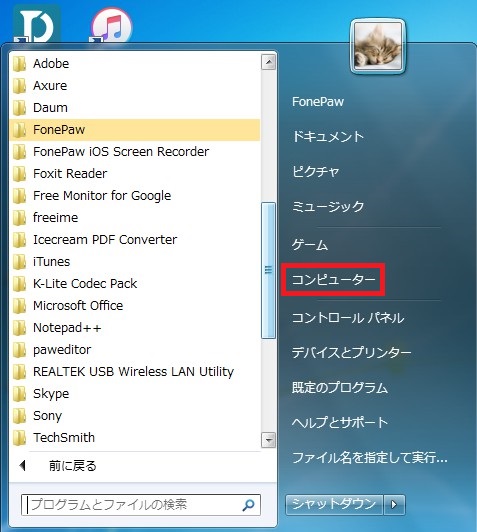Select Free Monitor for Google entry
The width and height of the screenshot is (477, 532).
102,195
